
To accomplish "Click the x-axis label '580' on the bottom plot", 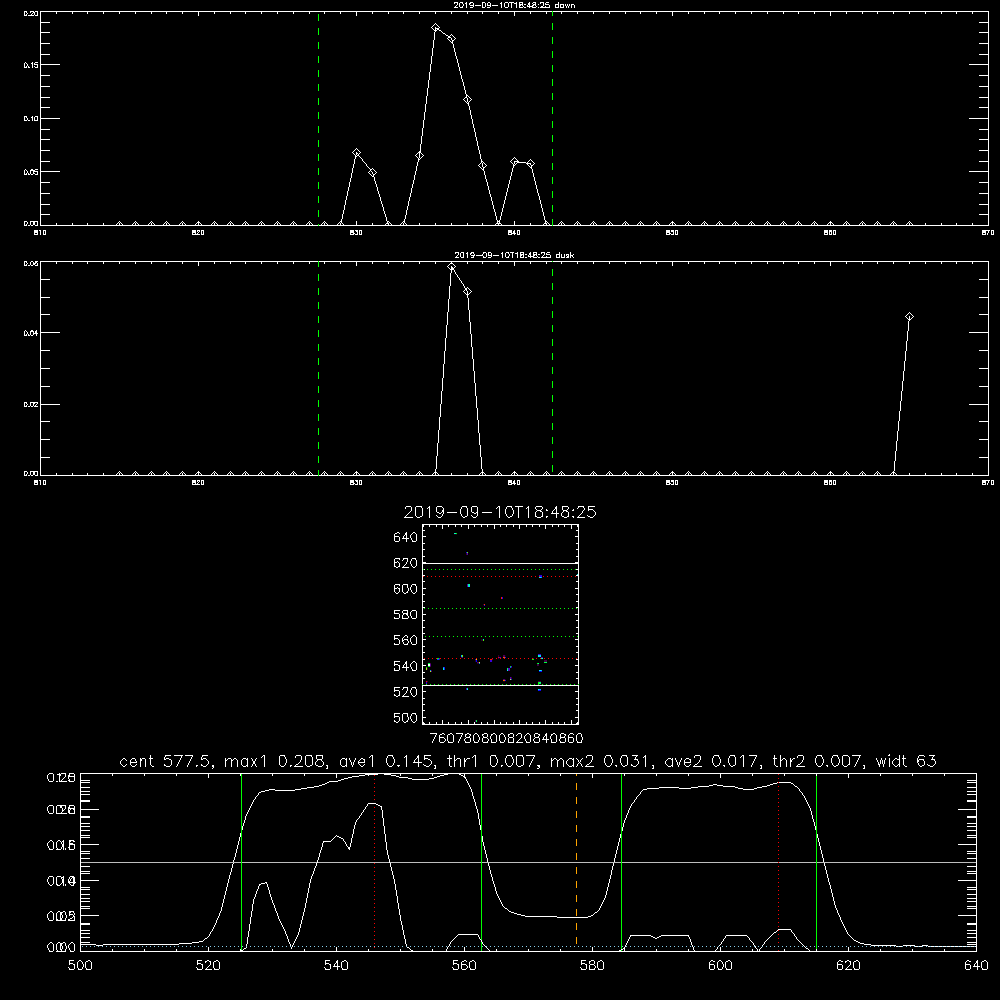I will tap(592, 966).
